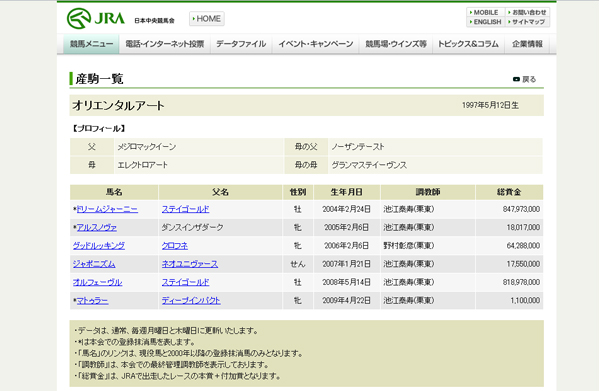This screenshot has height=391, width=600.
Task: Select the イベント・キャンペーン tab
Action: 316,44
